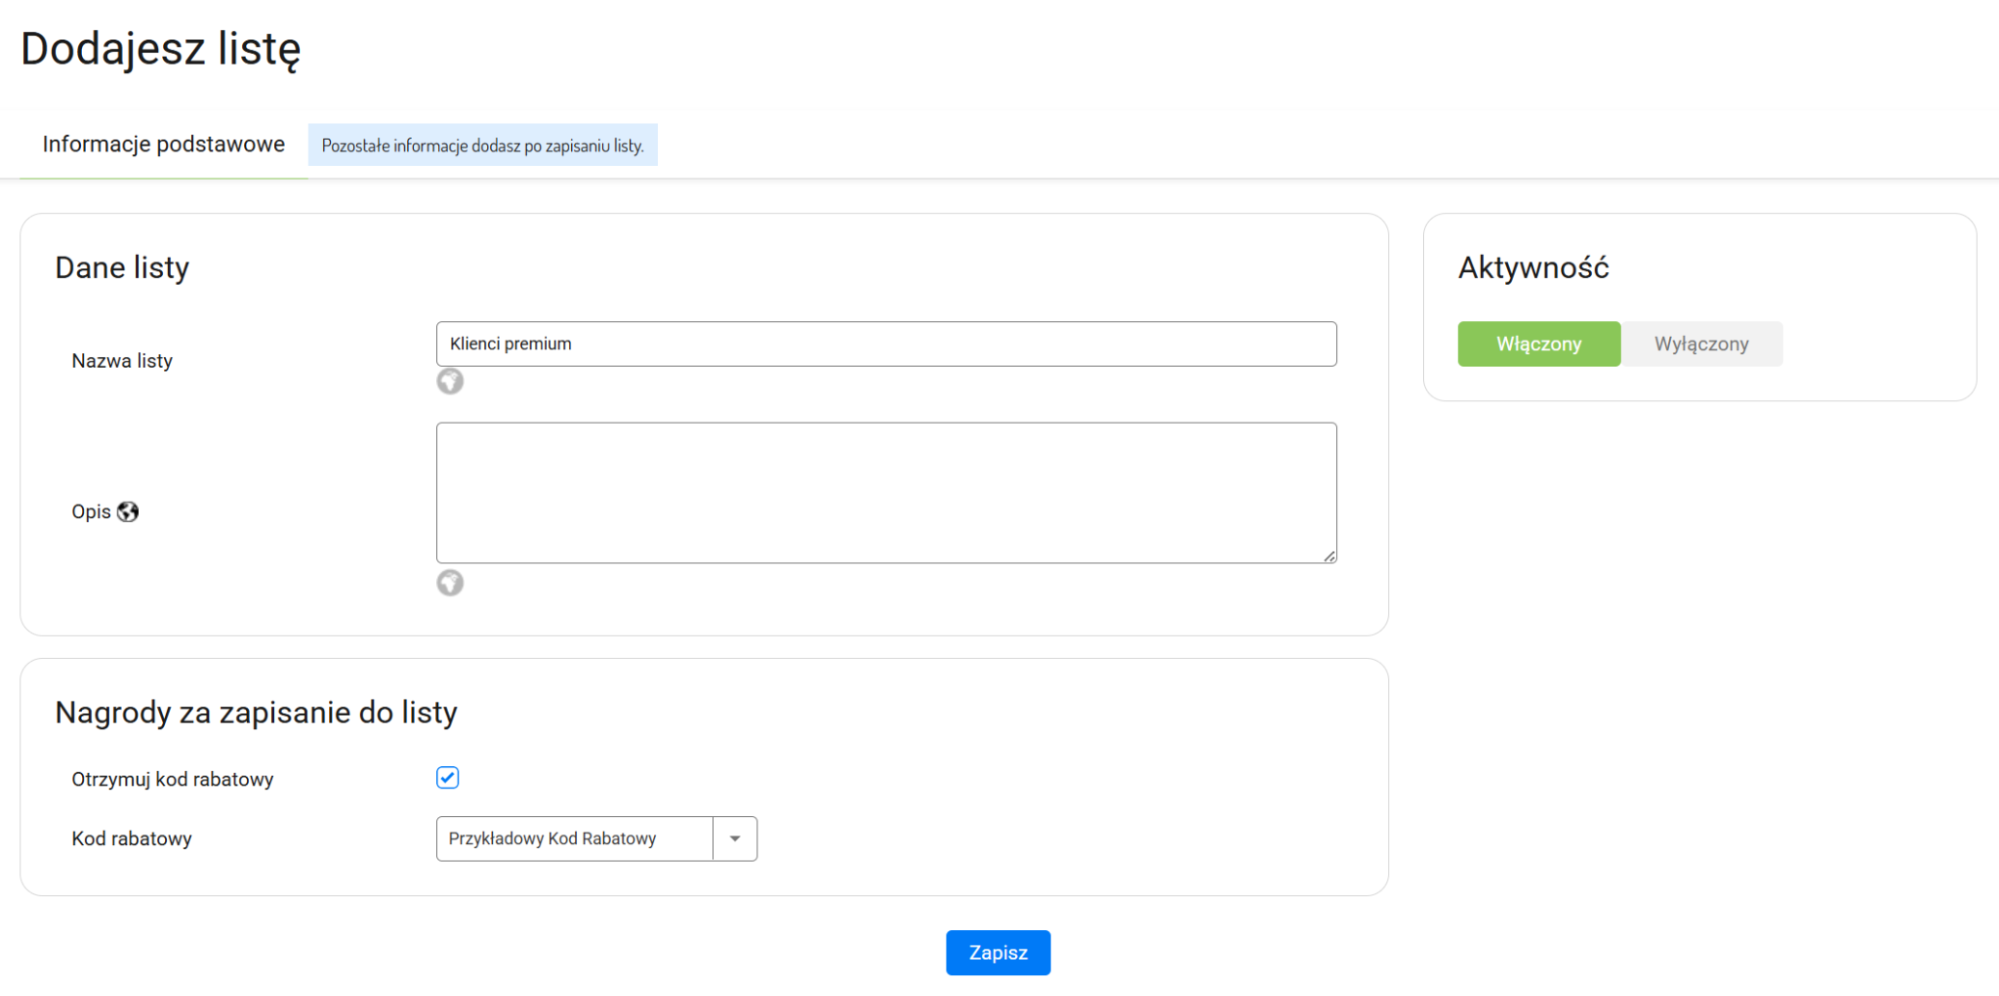
Task: Click the Nazwa listy label text
Action: tap(122, 361)
